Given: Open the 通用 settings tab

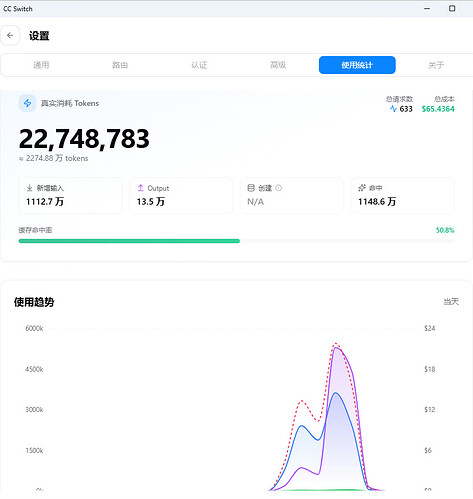Looking at the screenshot, I should (x=41, y=65).
